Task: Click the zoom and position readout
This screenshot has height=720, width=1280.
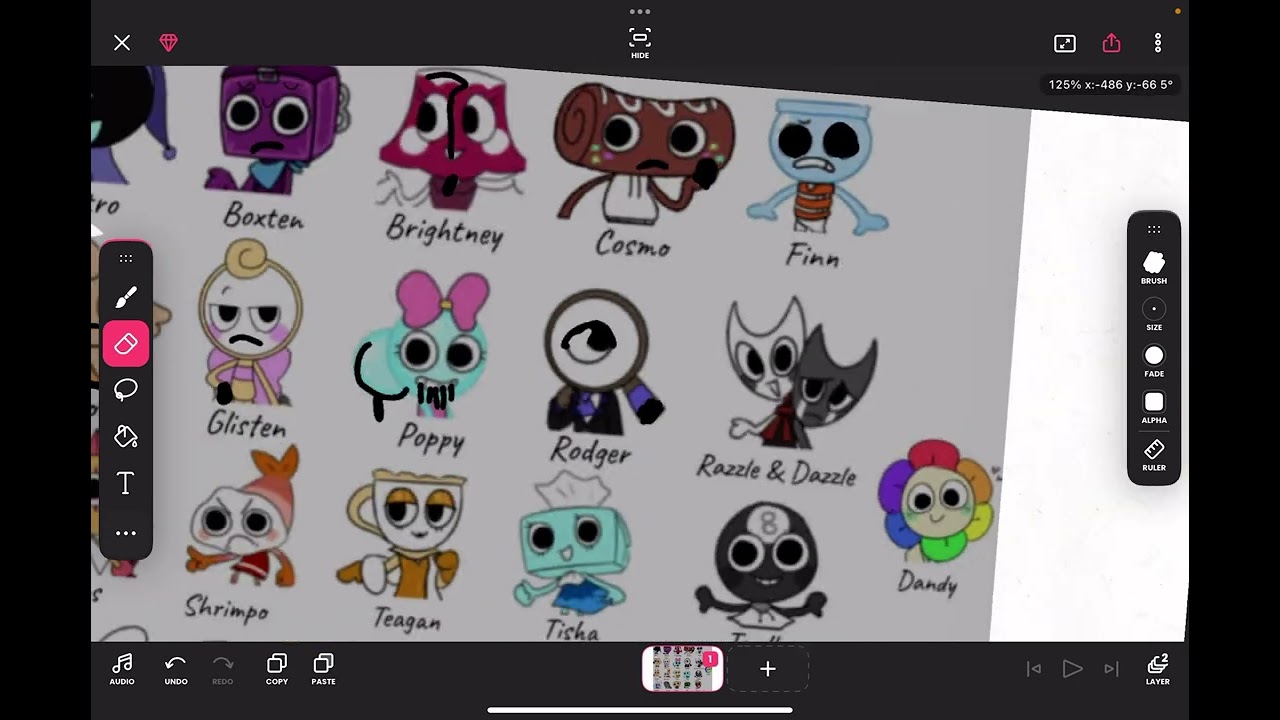Action: 1111,85
